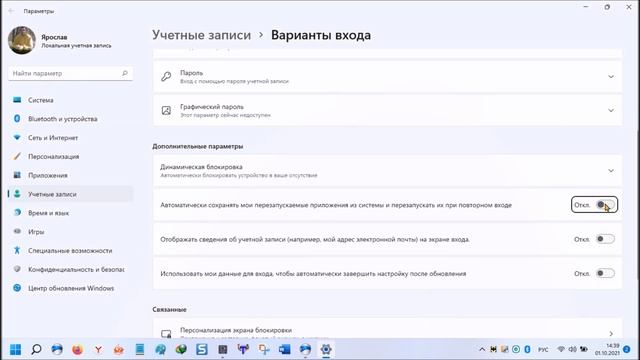The height and width of the screenshot is (360, 640).
Task: Open the Word icon in taskbar
Action: [x=284, y=349]
